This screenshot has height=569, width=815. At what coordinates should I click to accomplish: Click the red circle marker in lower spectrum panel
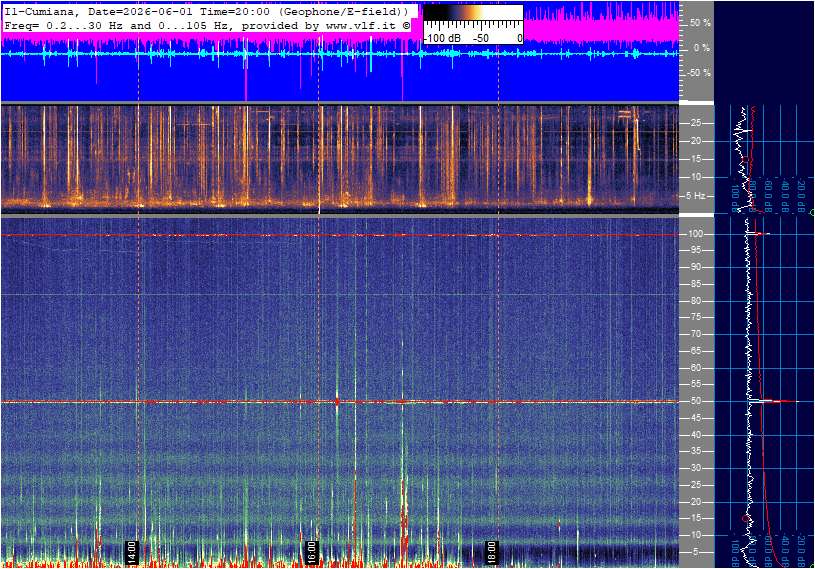pos(745,518)
